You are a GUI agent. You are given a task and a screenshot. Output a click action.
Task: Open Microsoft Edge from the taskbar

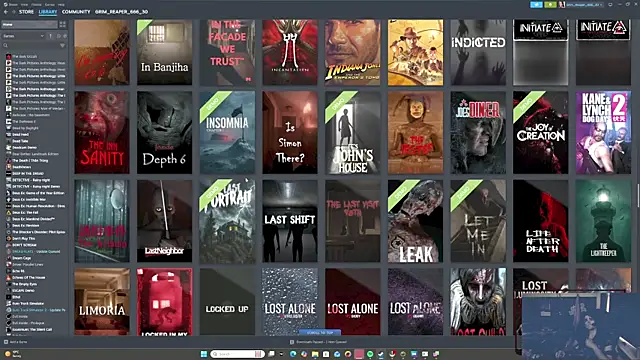[293, 354]
